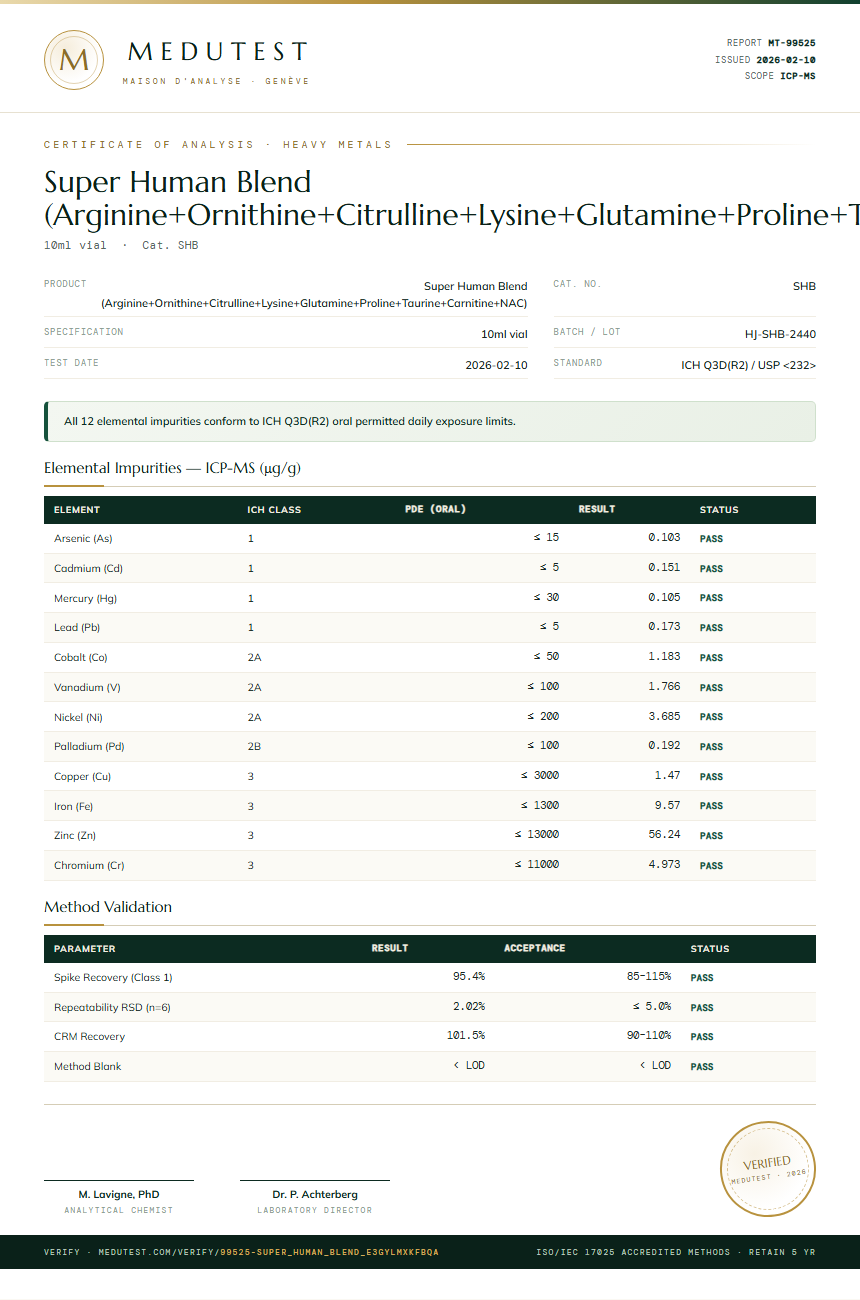The width and height of the screenshot is (860, 1300).
Task: Click the 10ml vial specification value
Action: (504, 334)
